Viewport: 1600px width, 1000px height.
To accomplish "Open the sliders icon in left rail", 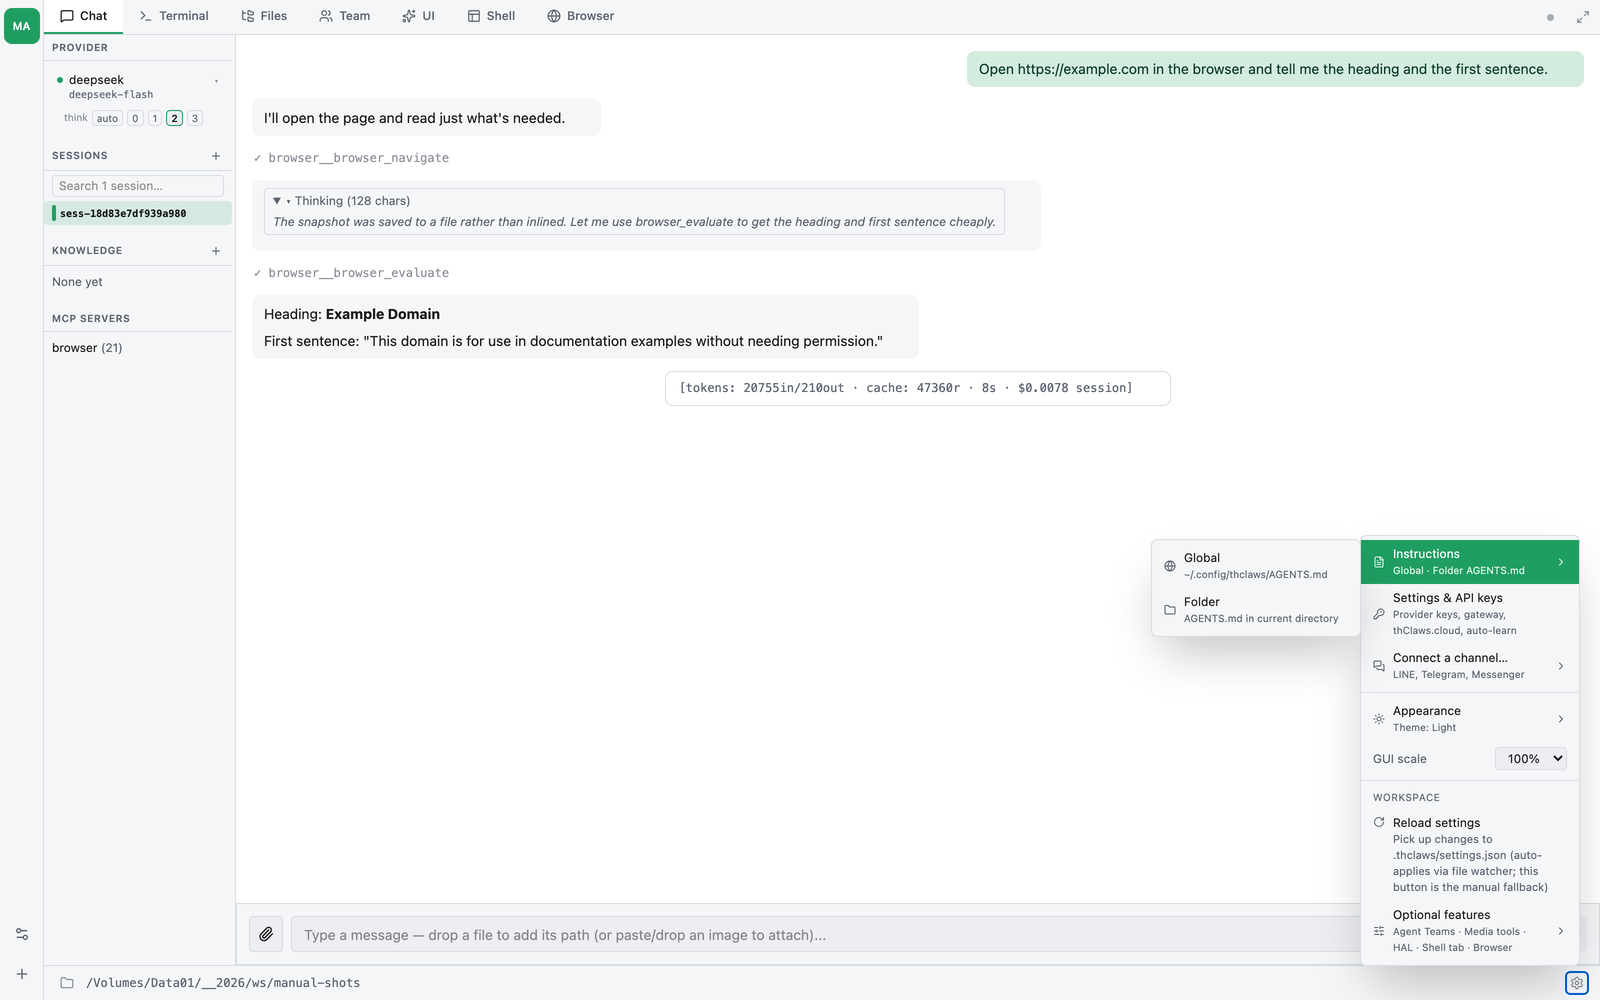I will (22, 934).
